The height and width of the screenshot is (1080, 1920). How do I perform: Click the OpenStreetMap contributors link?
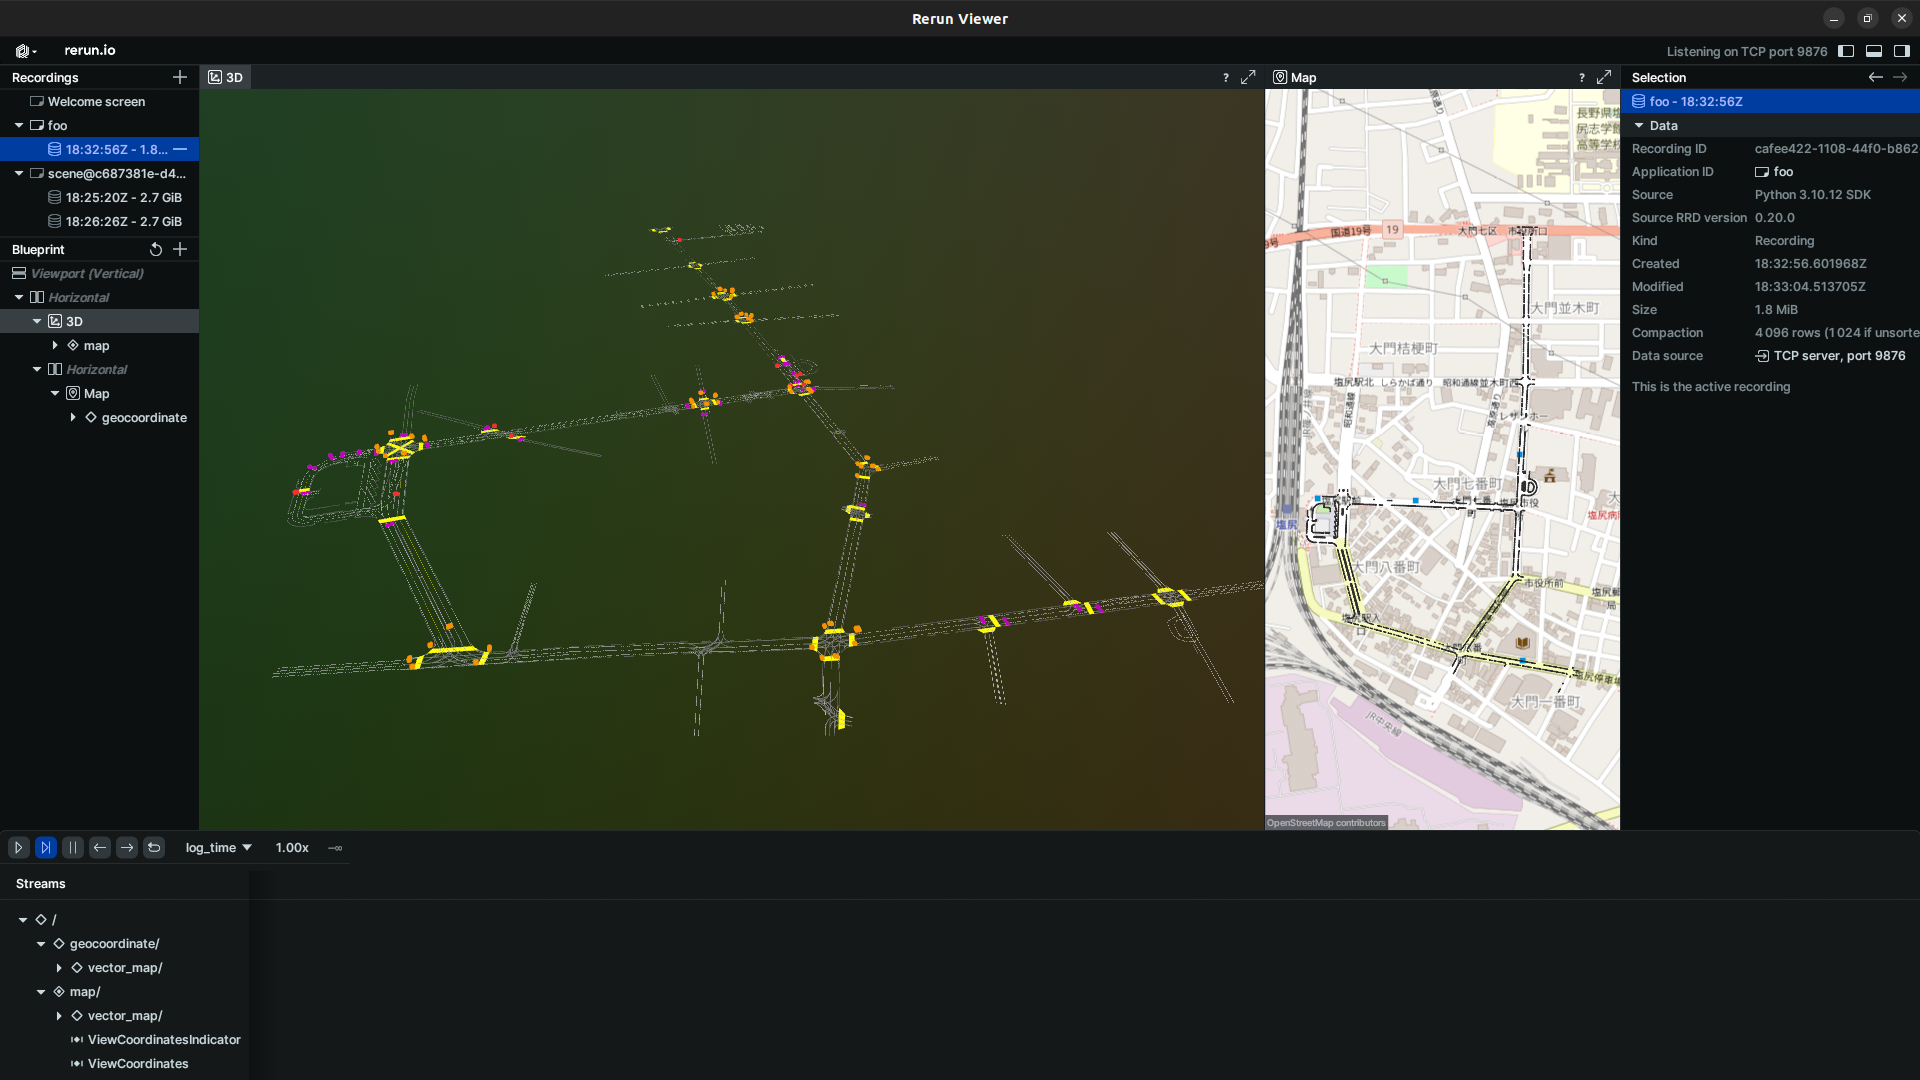point(1325,822)
